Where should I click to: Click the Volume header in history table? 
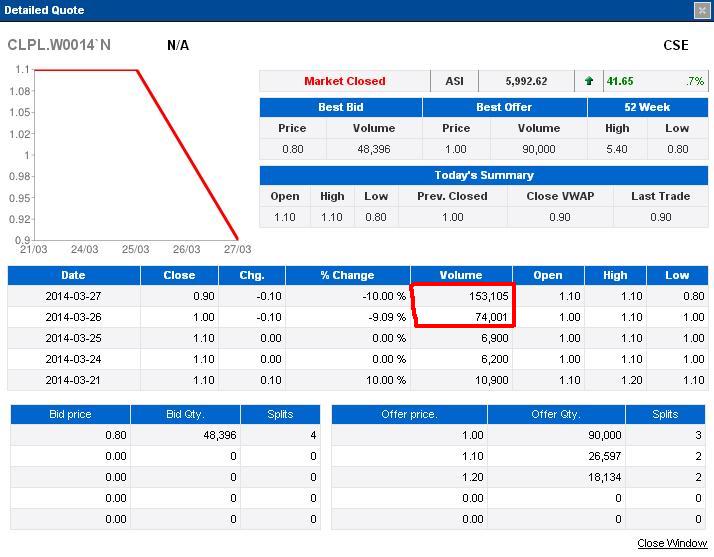click(x=461, y=275)
